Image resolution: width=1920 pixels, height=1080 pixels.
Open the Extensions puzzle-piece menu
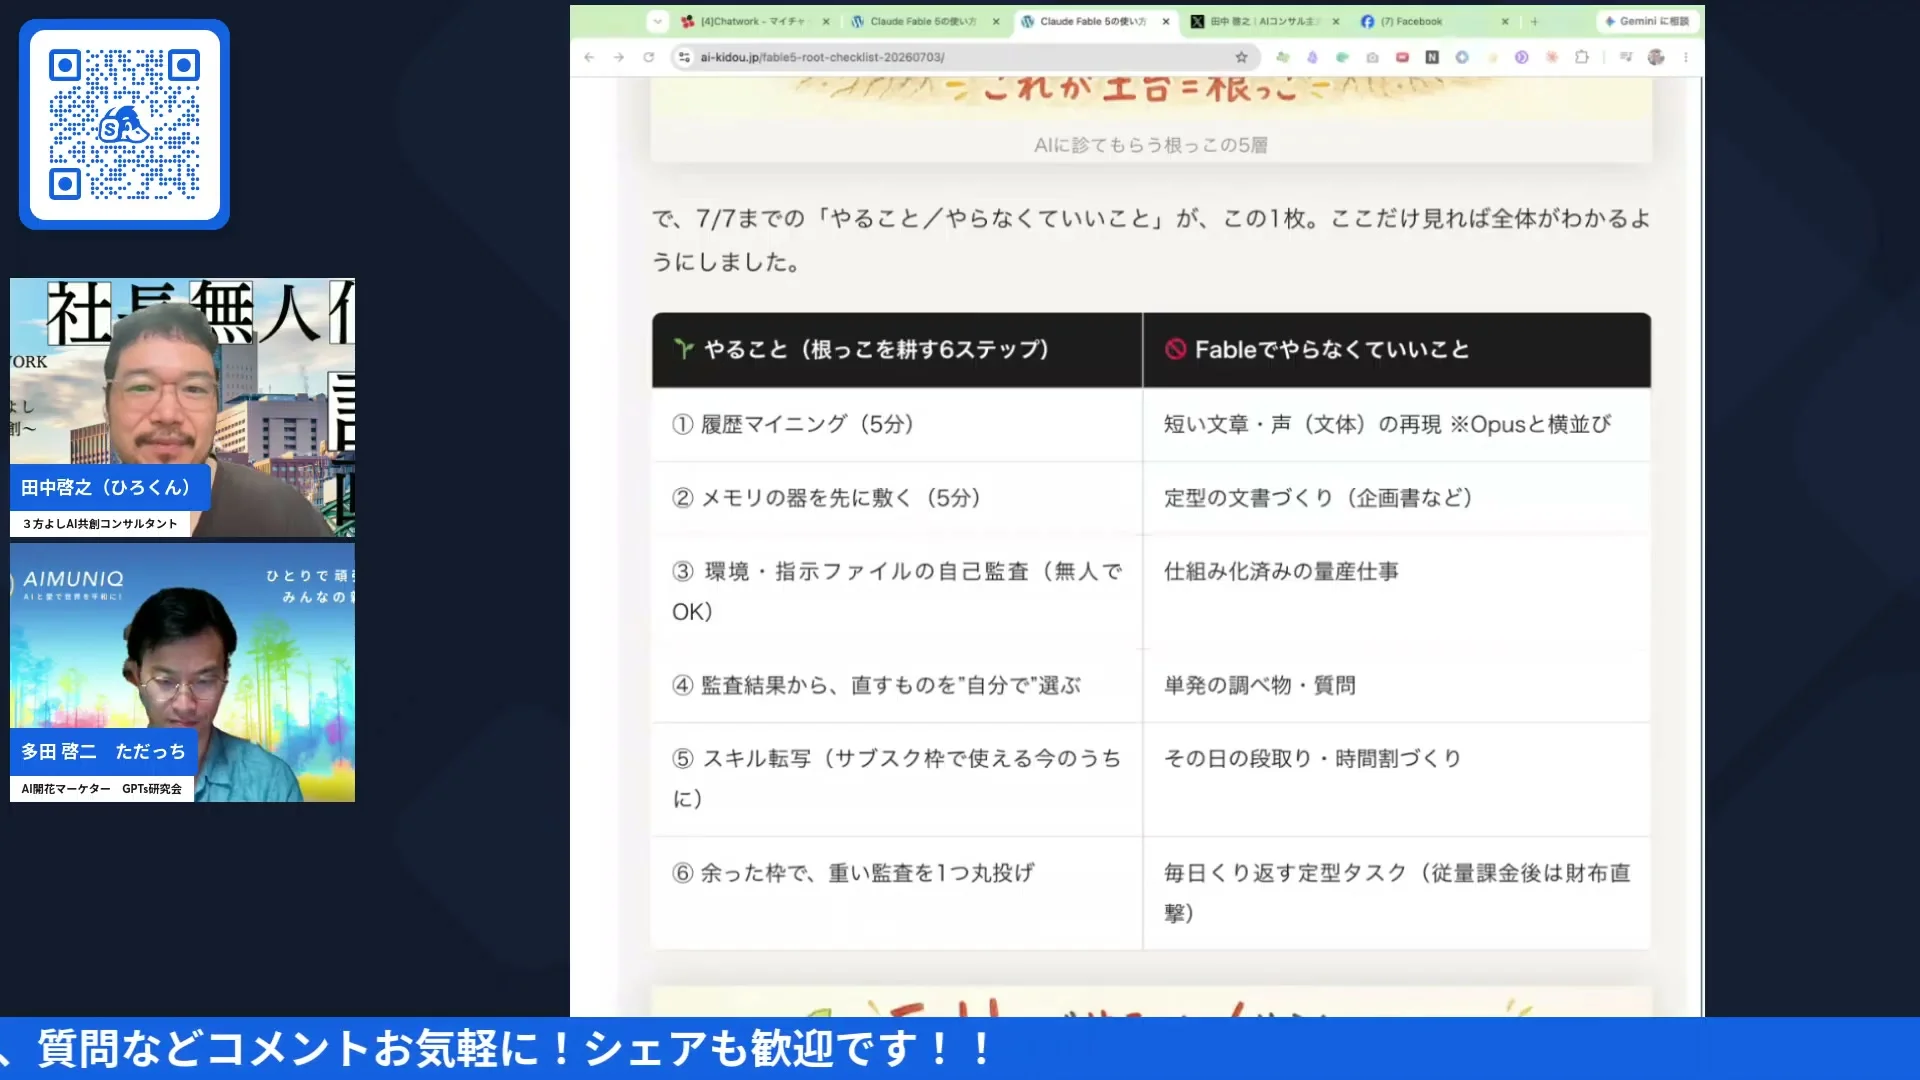1582,57
